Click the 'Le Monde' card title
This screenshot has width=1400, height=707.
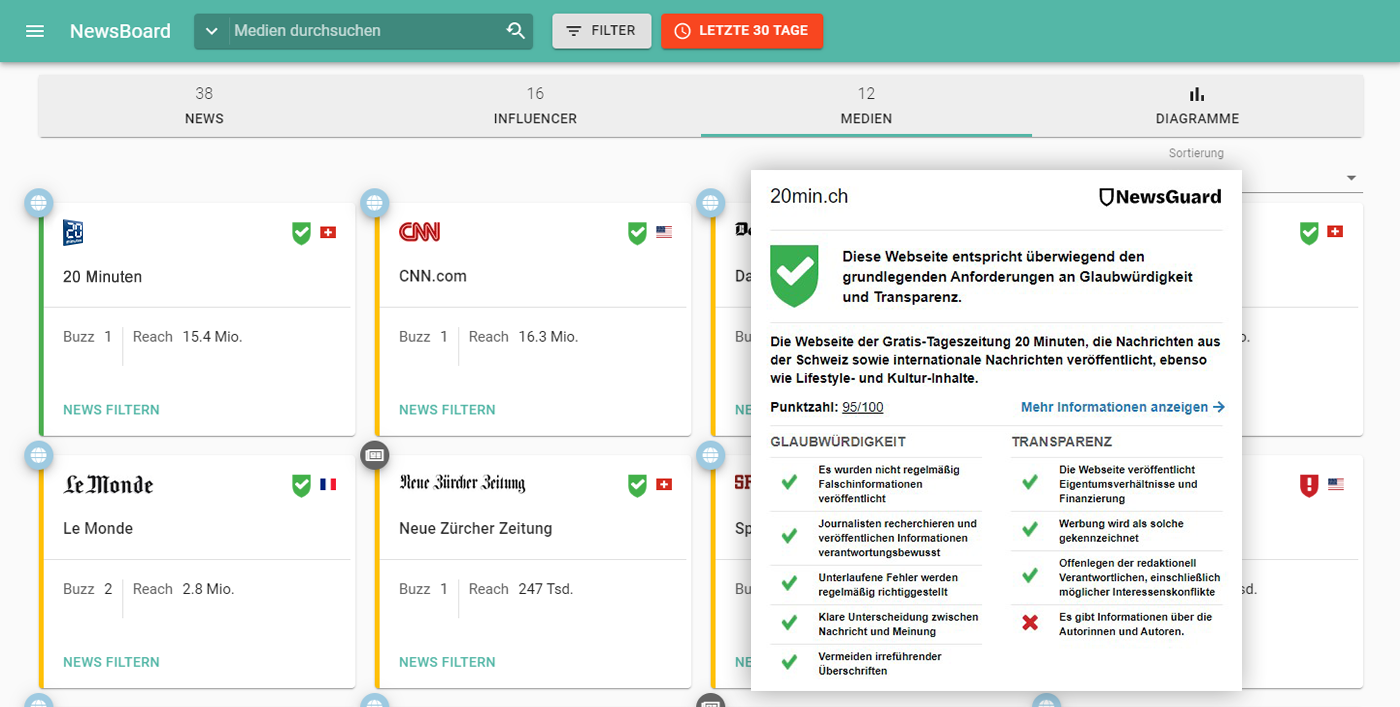click(98, 529)
